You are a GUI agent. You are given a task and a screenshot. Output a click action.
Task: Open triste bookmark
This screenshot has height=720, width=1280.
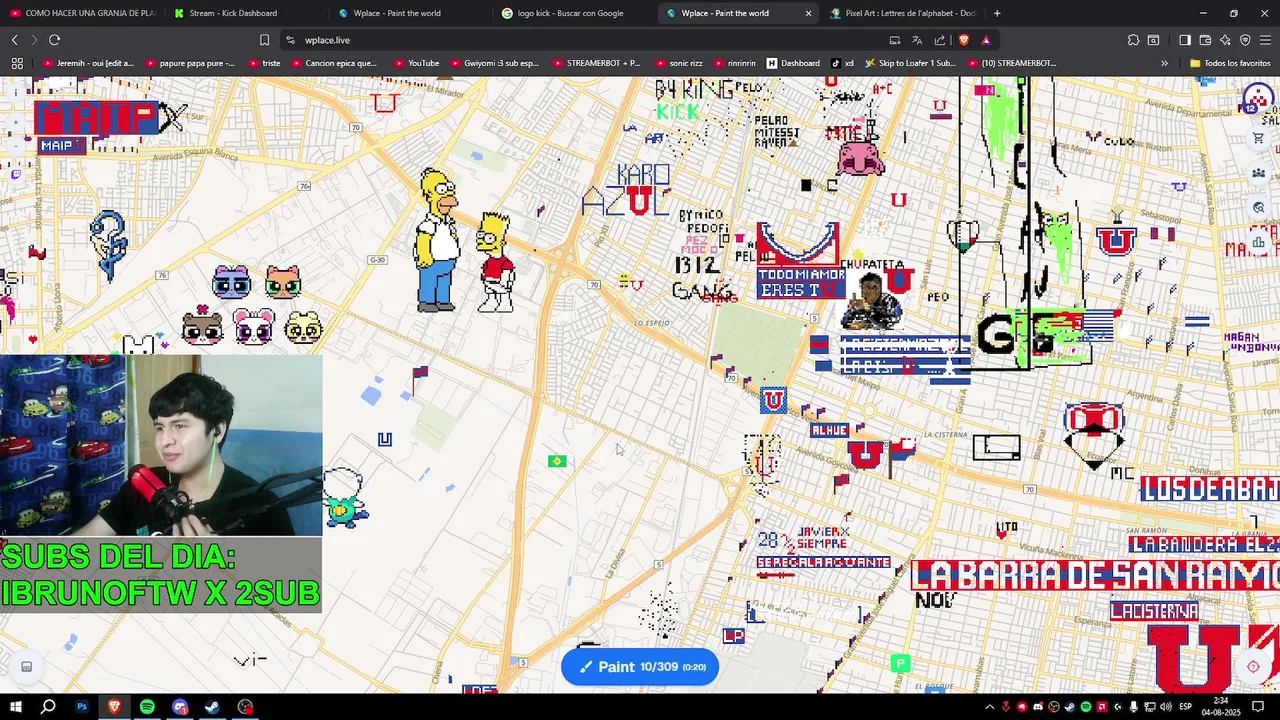click(263, 63)
